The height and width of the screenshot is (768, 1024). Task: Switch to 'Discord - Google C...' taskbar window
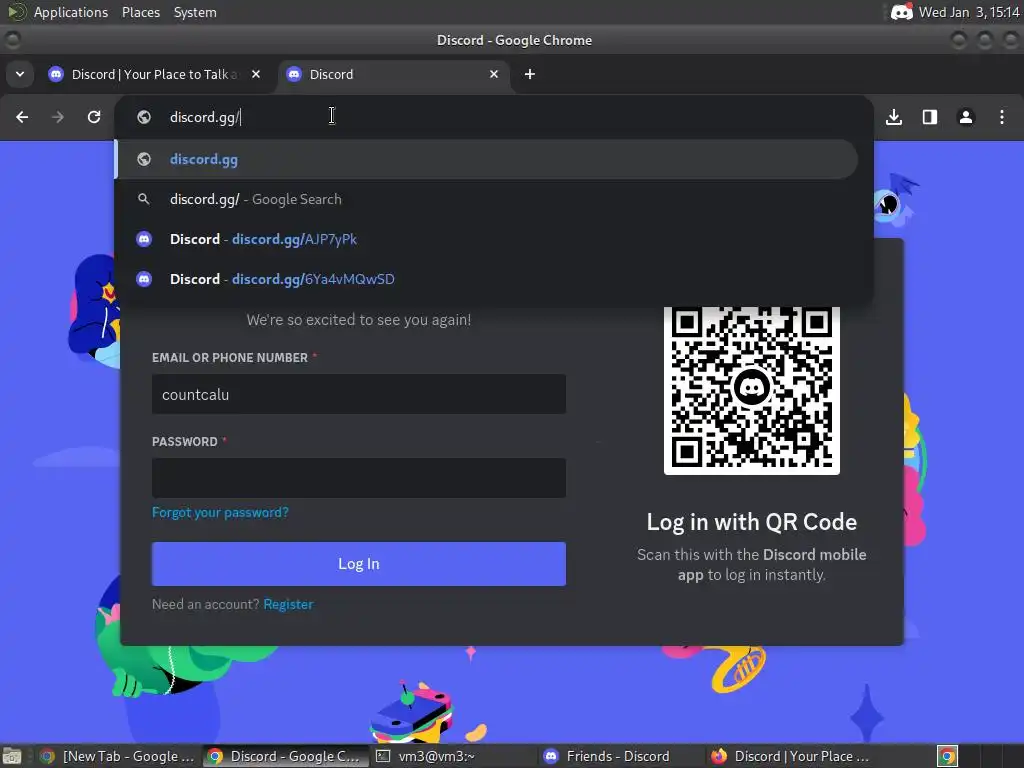284,756
